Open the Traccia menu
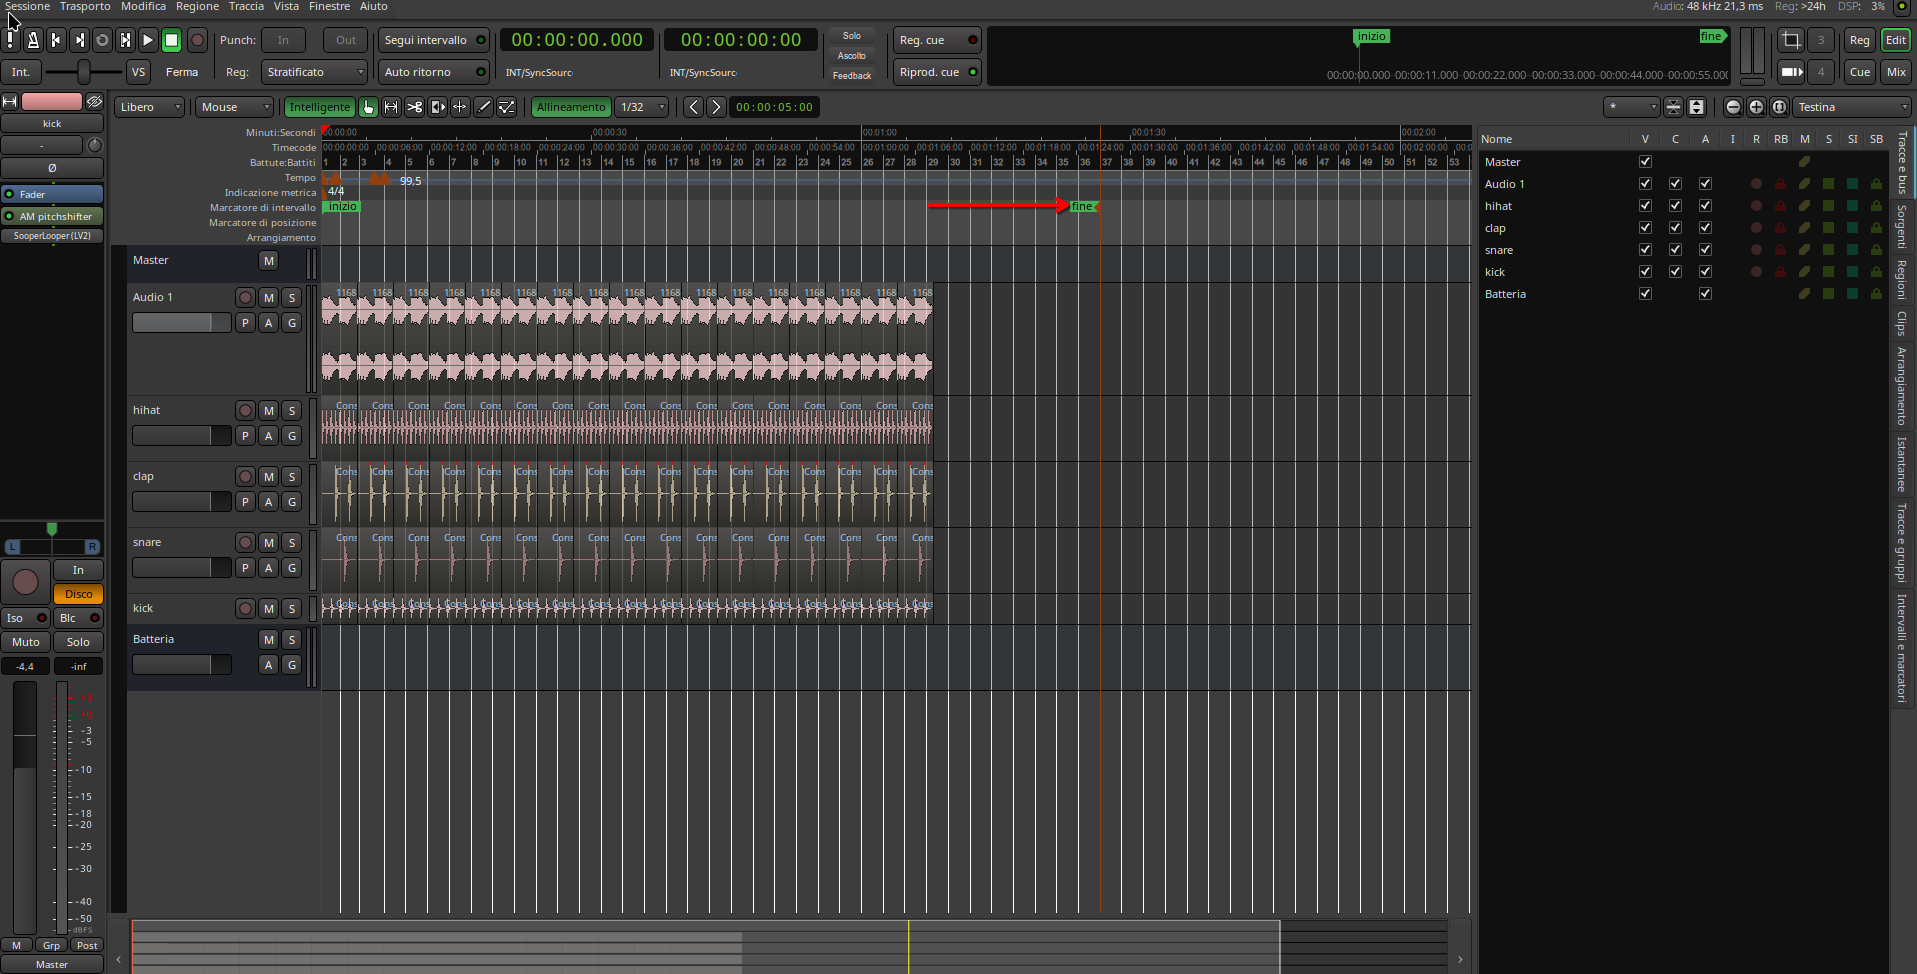Screen dimensions: 1917x974 [x=246, y=7]
